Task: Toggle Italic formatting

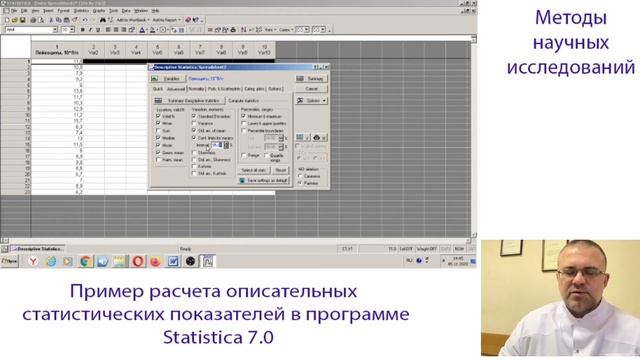Action: click(x=90, y=30)
